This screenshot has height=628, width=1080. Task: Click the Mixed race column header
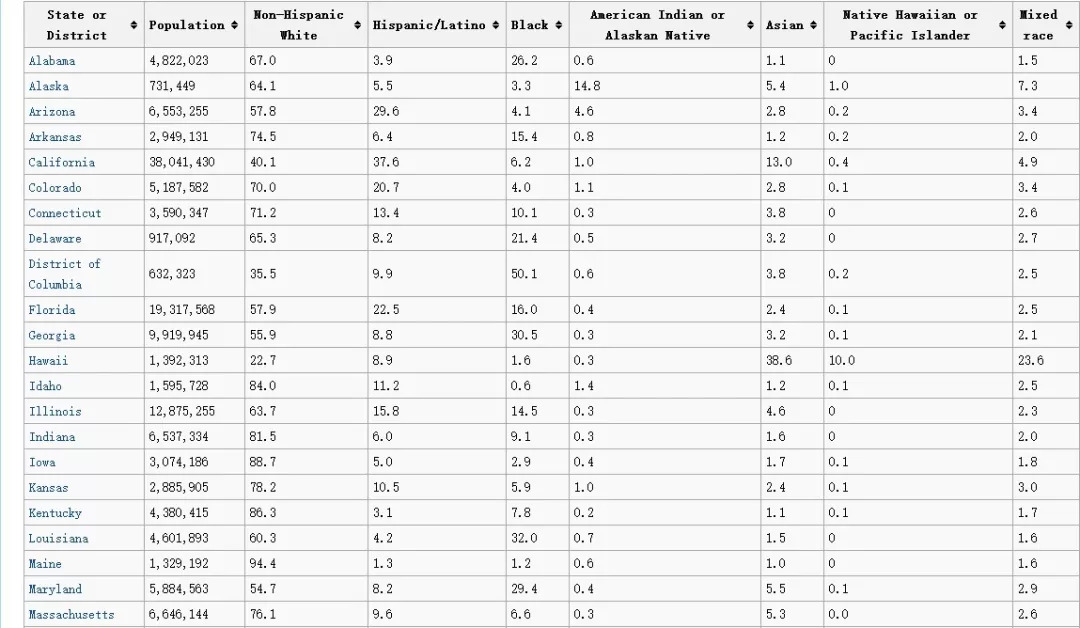[x=1038, y=25]
